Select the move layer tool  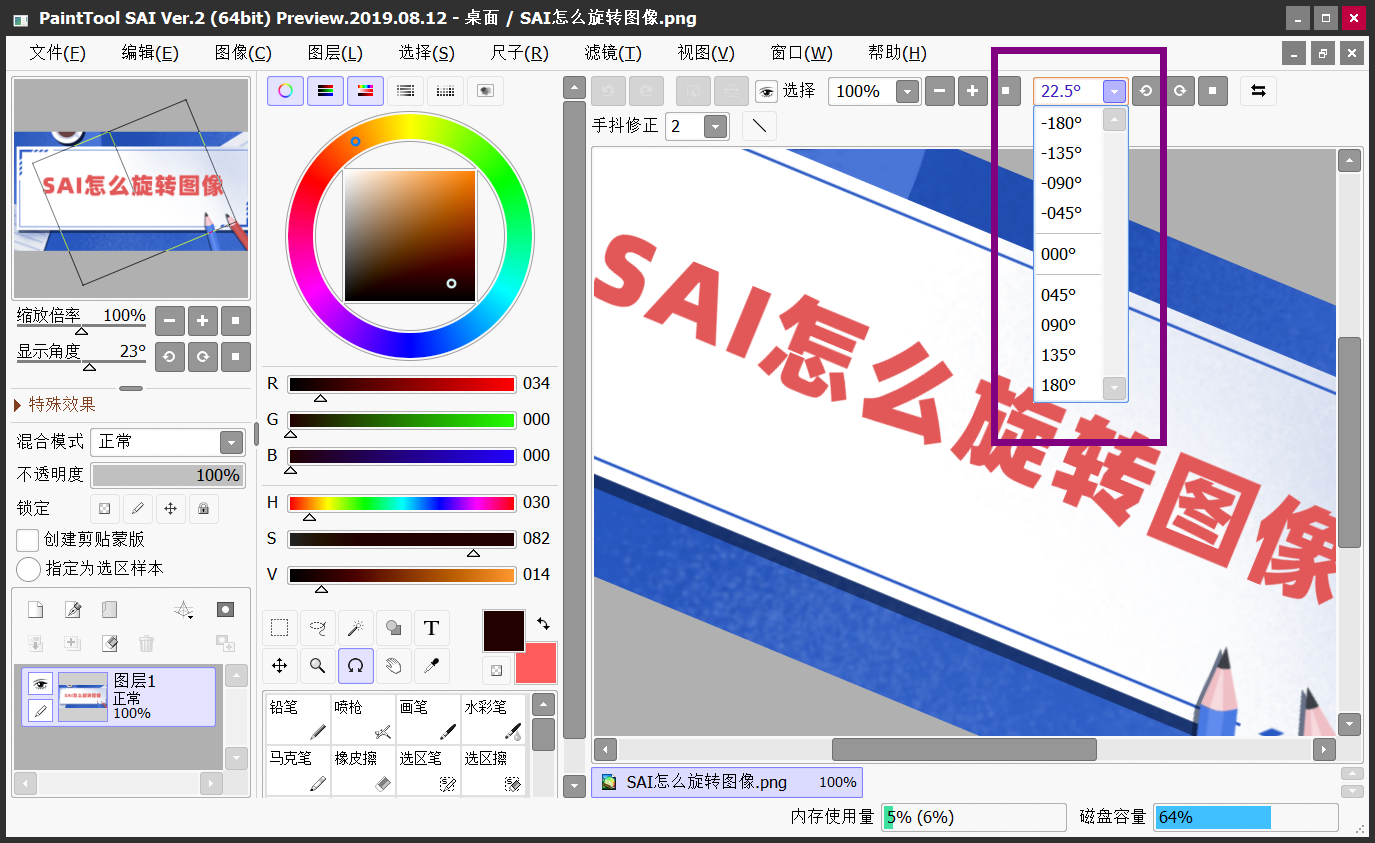pos(280,665)
